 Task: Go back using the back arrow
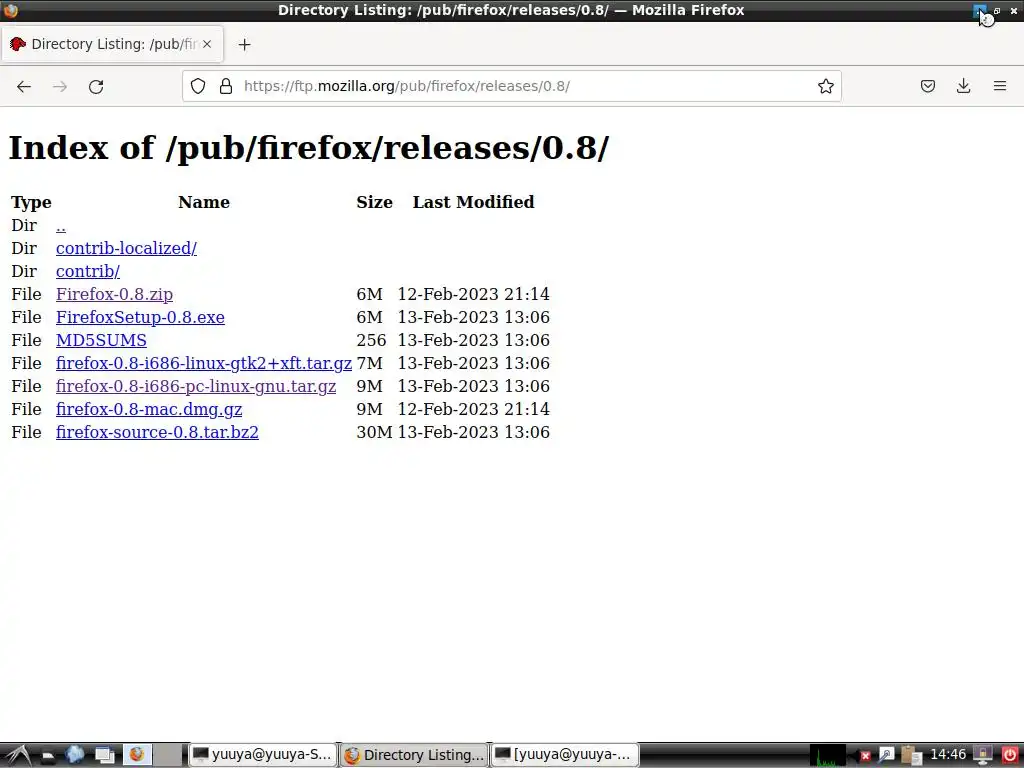[24, 86]
